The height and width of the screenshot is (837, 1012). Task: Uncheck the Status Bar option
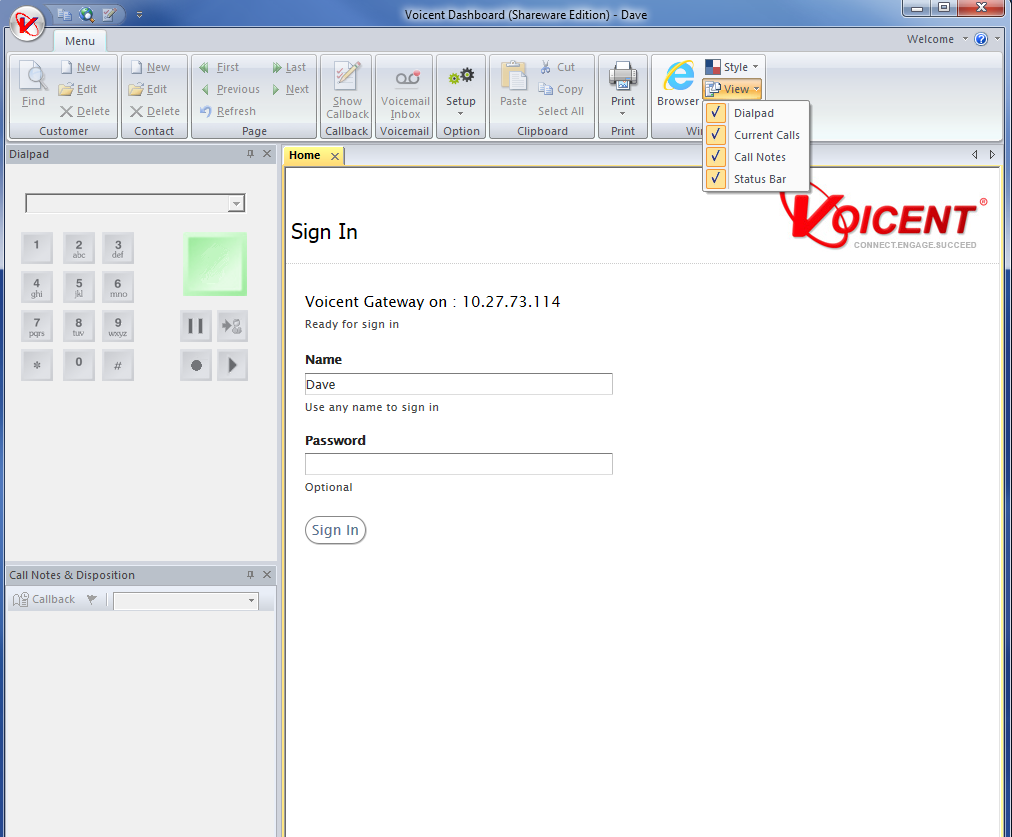coord(759,179)
